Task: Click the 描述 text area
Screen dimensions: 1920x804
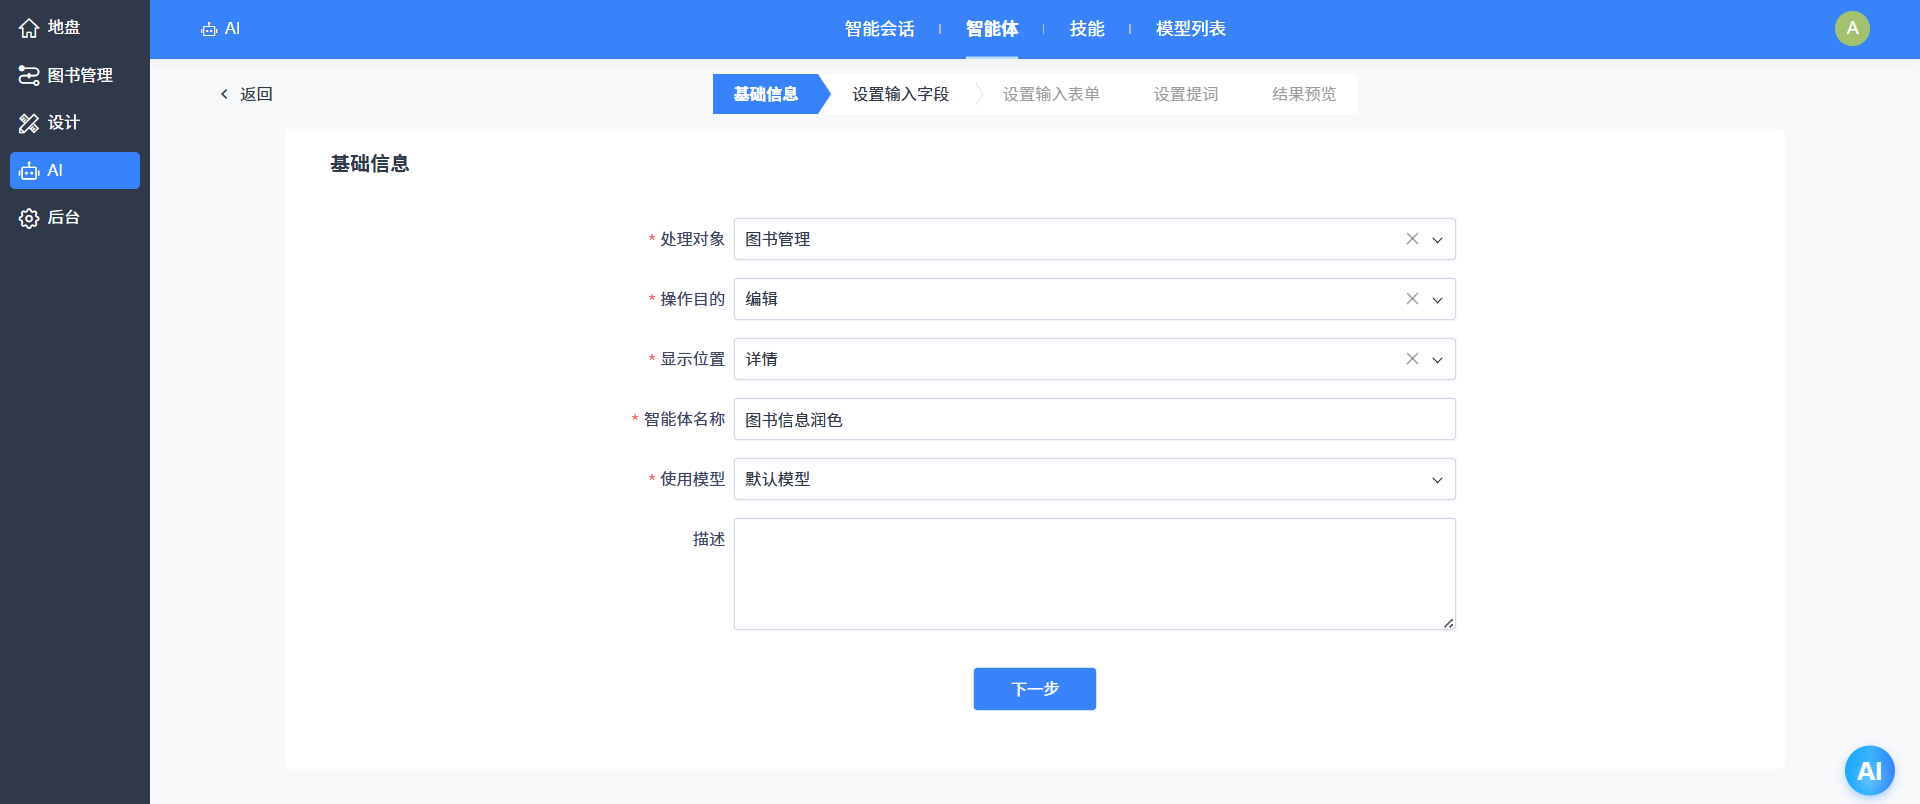Action: click(1094, 574)
